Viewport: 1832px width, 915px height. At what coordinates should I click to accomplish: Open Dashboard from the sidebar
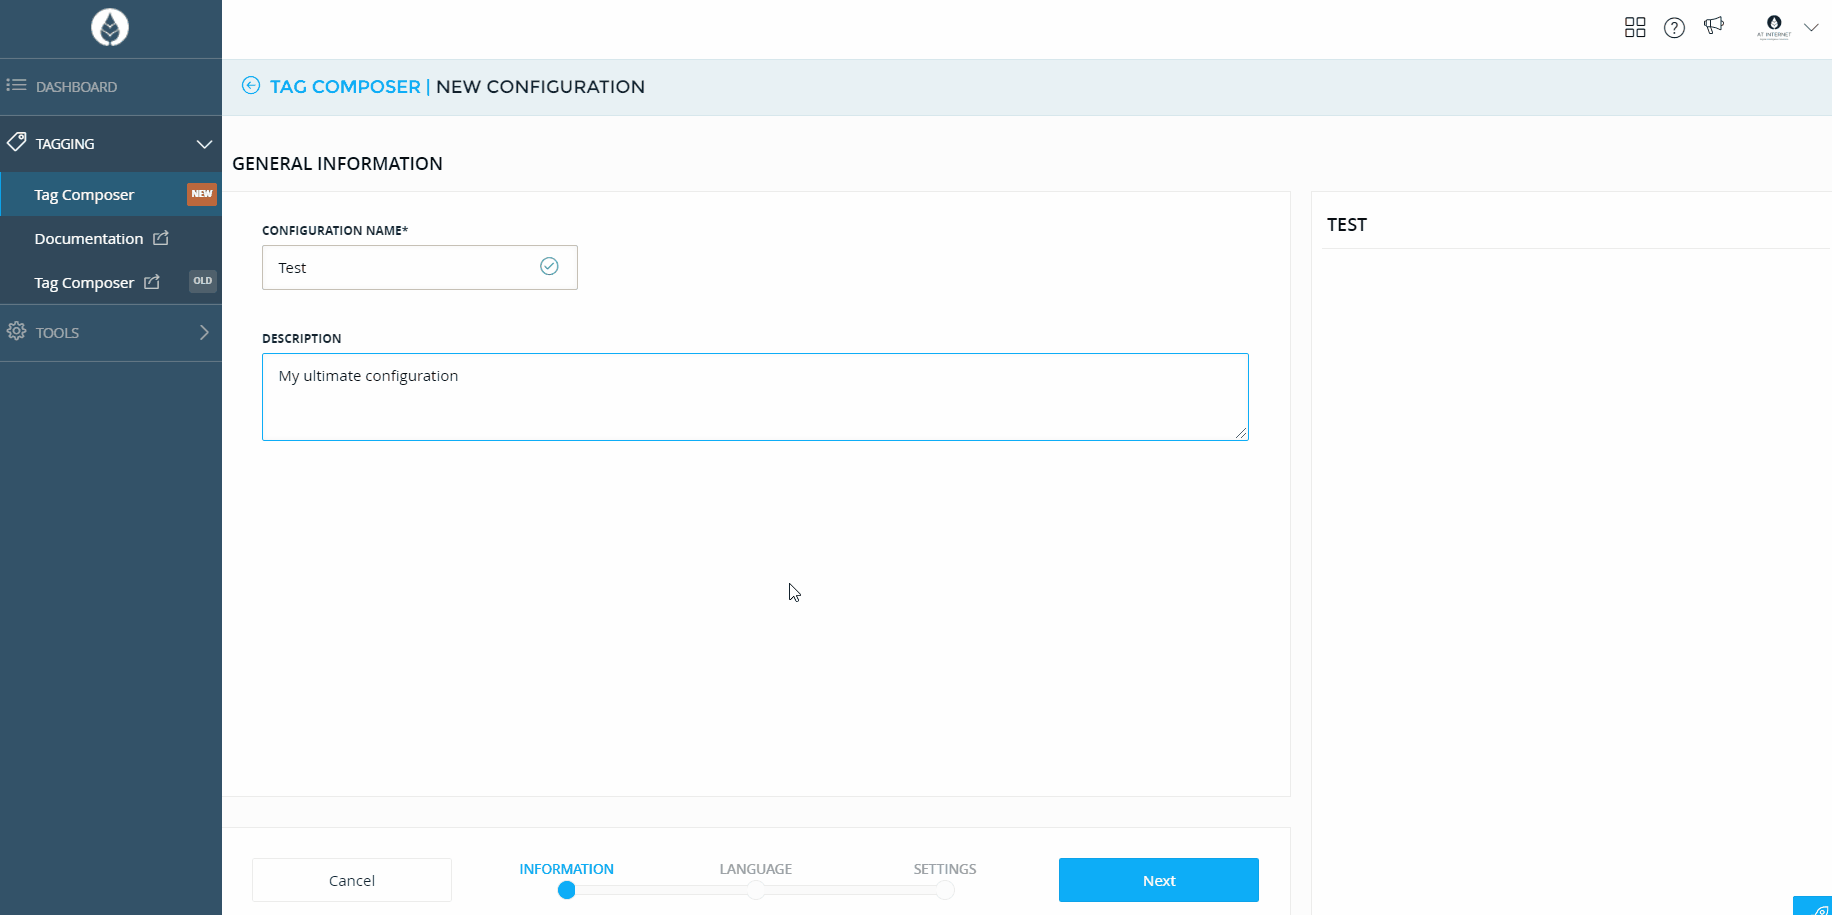[76, 87]
